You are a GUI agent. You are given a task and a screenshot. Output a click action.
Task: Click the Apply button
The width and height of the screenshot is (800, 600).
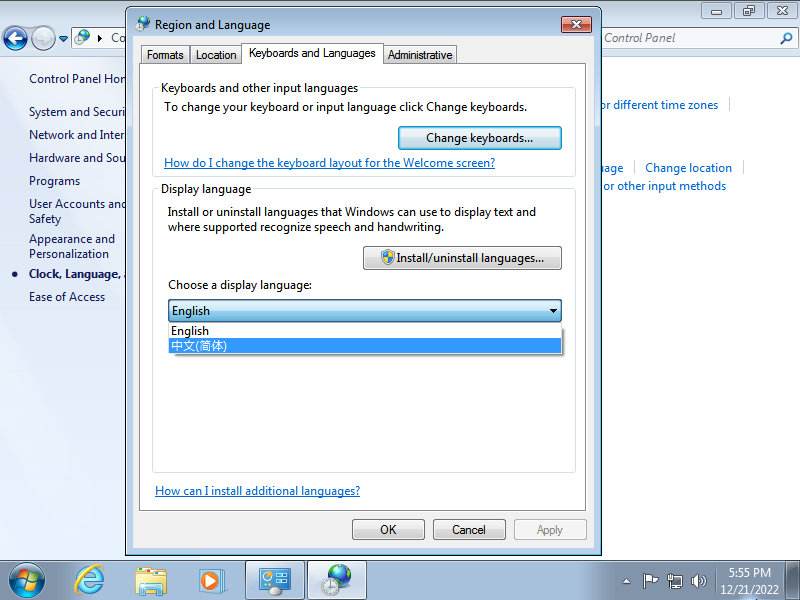pyautogui.click(x=549, y=530)
